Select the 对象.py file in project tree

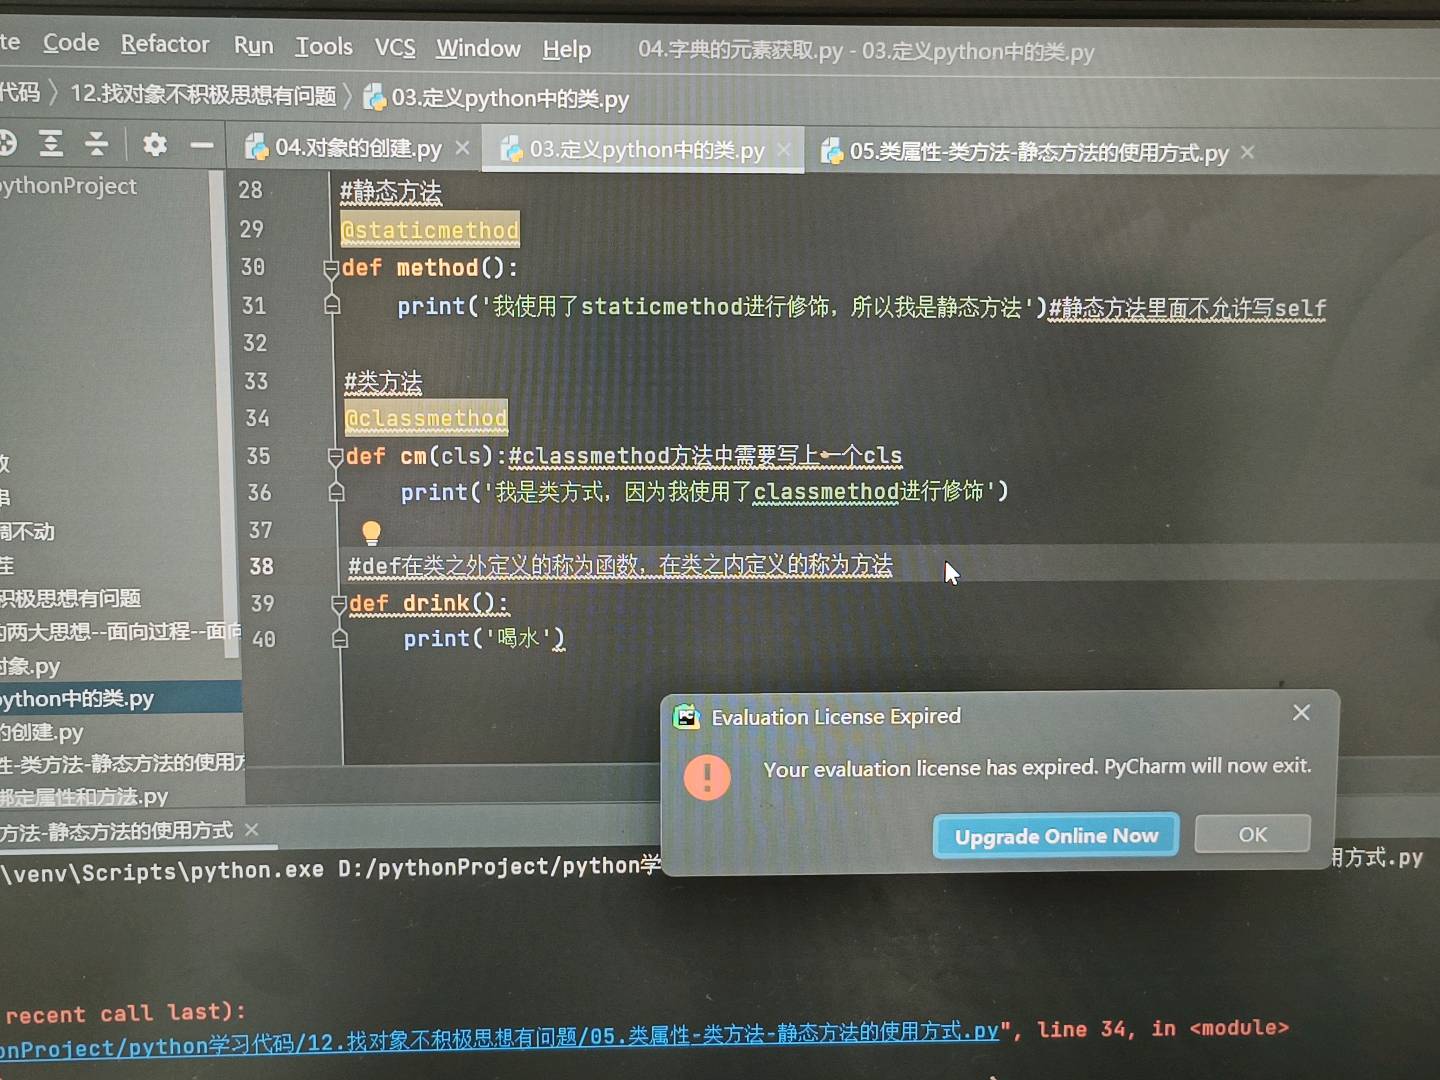[x=30, y=666]
